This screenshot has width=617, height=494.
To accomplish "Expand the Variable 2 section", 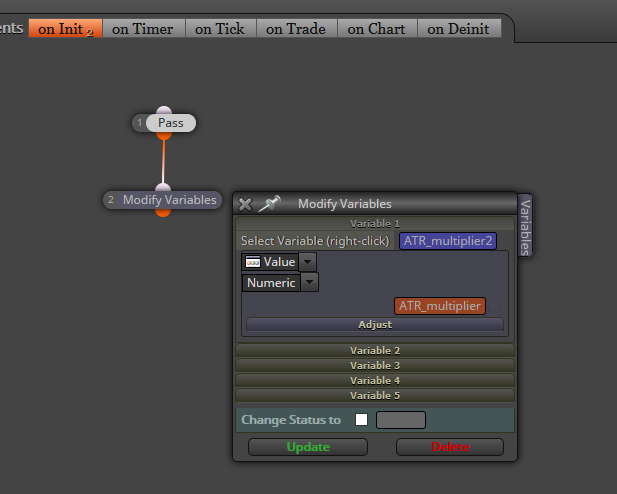I will (375, 350).
